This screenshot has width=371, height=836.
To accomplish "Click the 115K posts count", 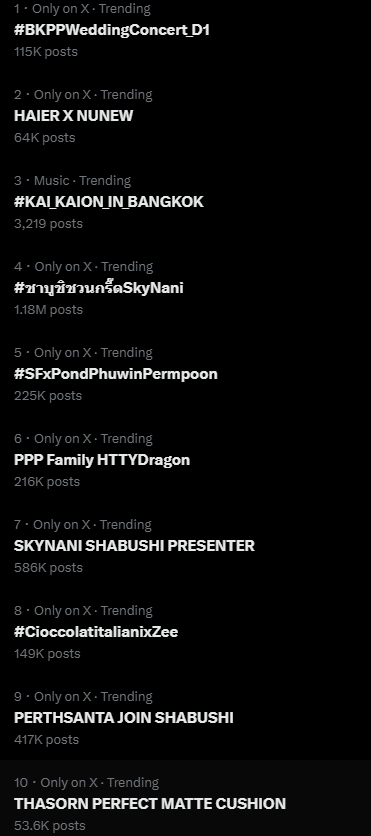I will 46,52.
